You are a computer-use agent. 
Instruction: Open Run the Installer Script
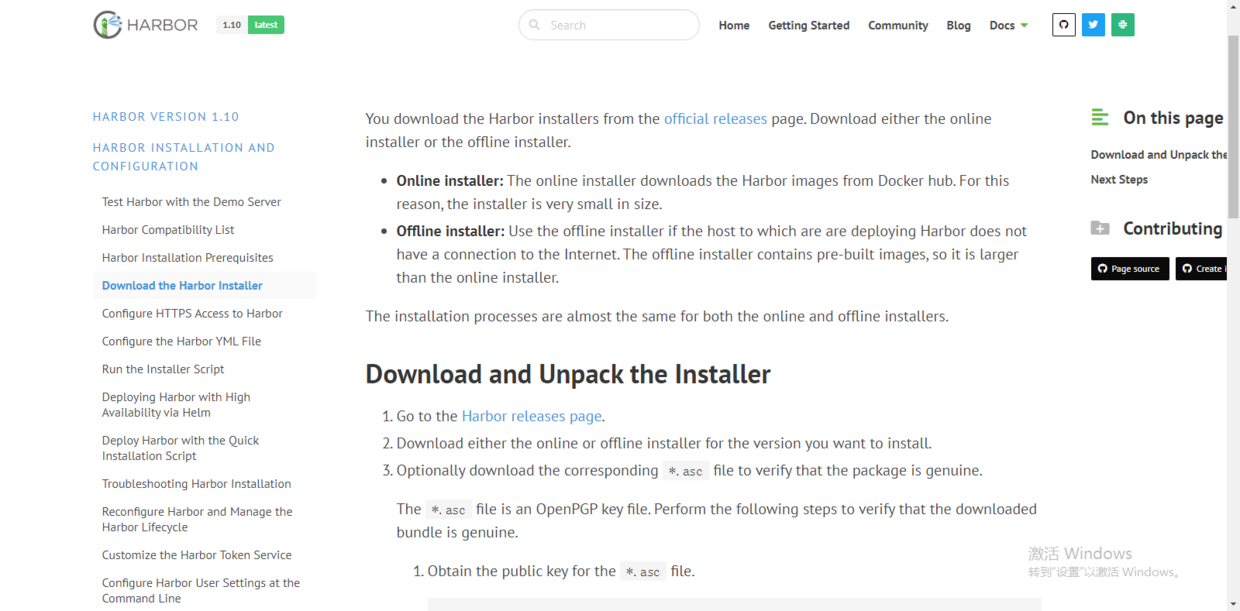point(163,369)
